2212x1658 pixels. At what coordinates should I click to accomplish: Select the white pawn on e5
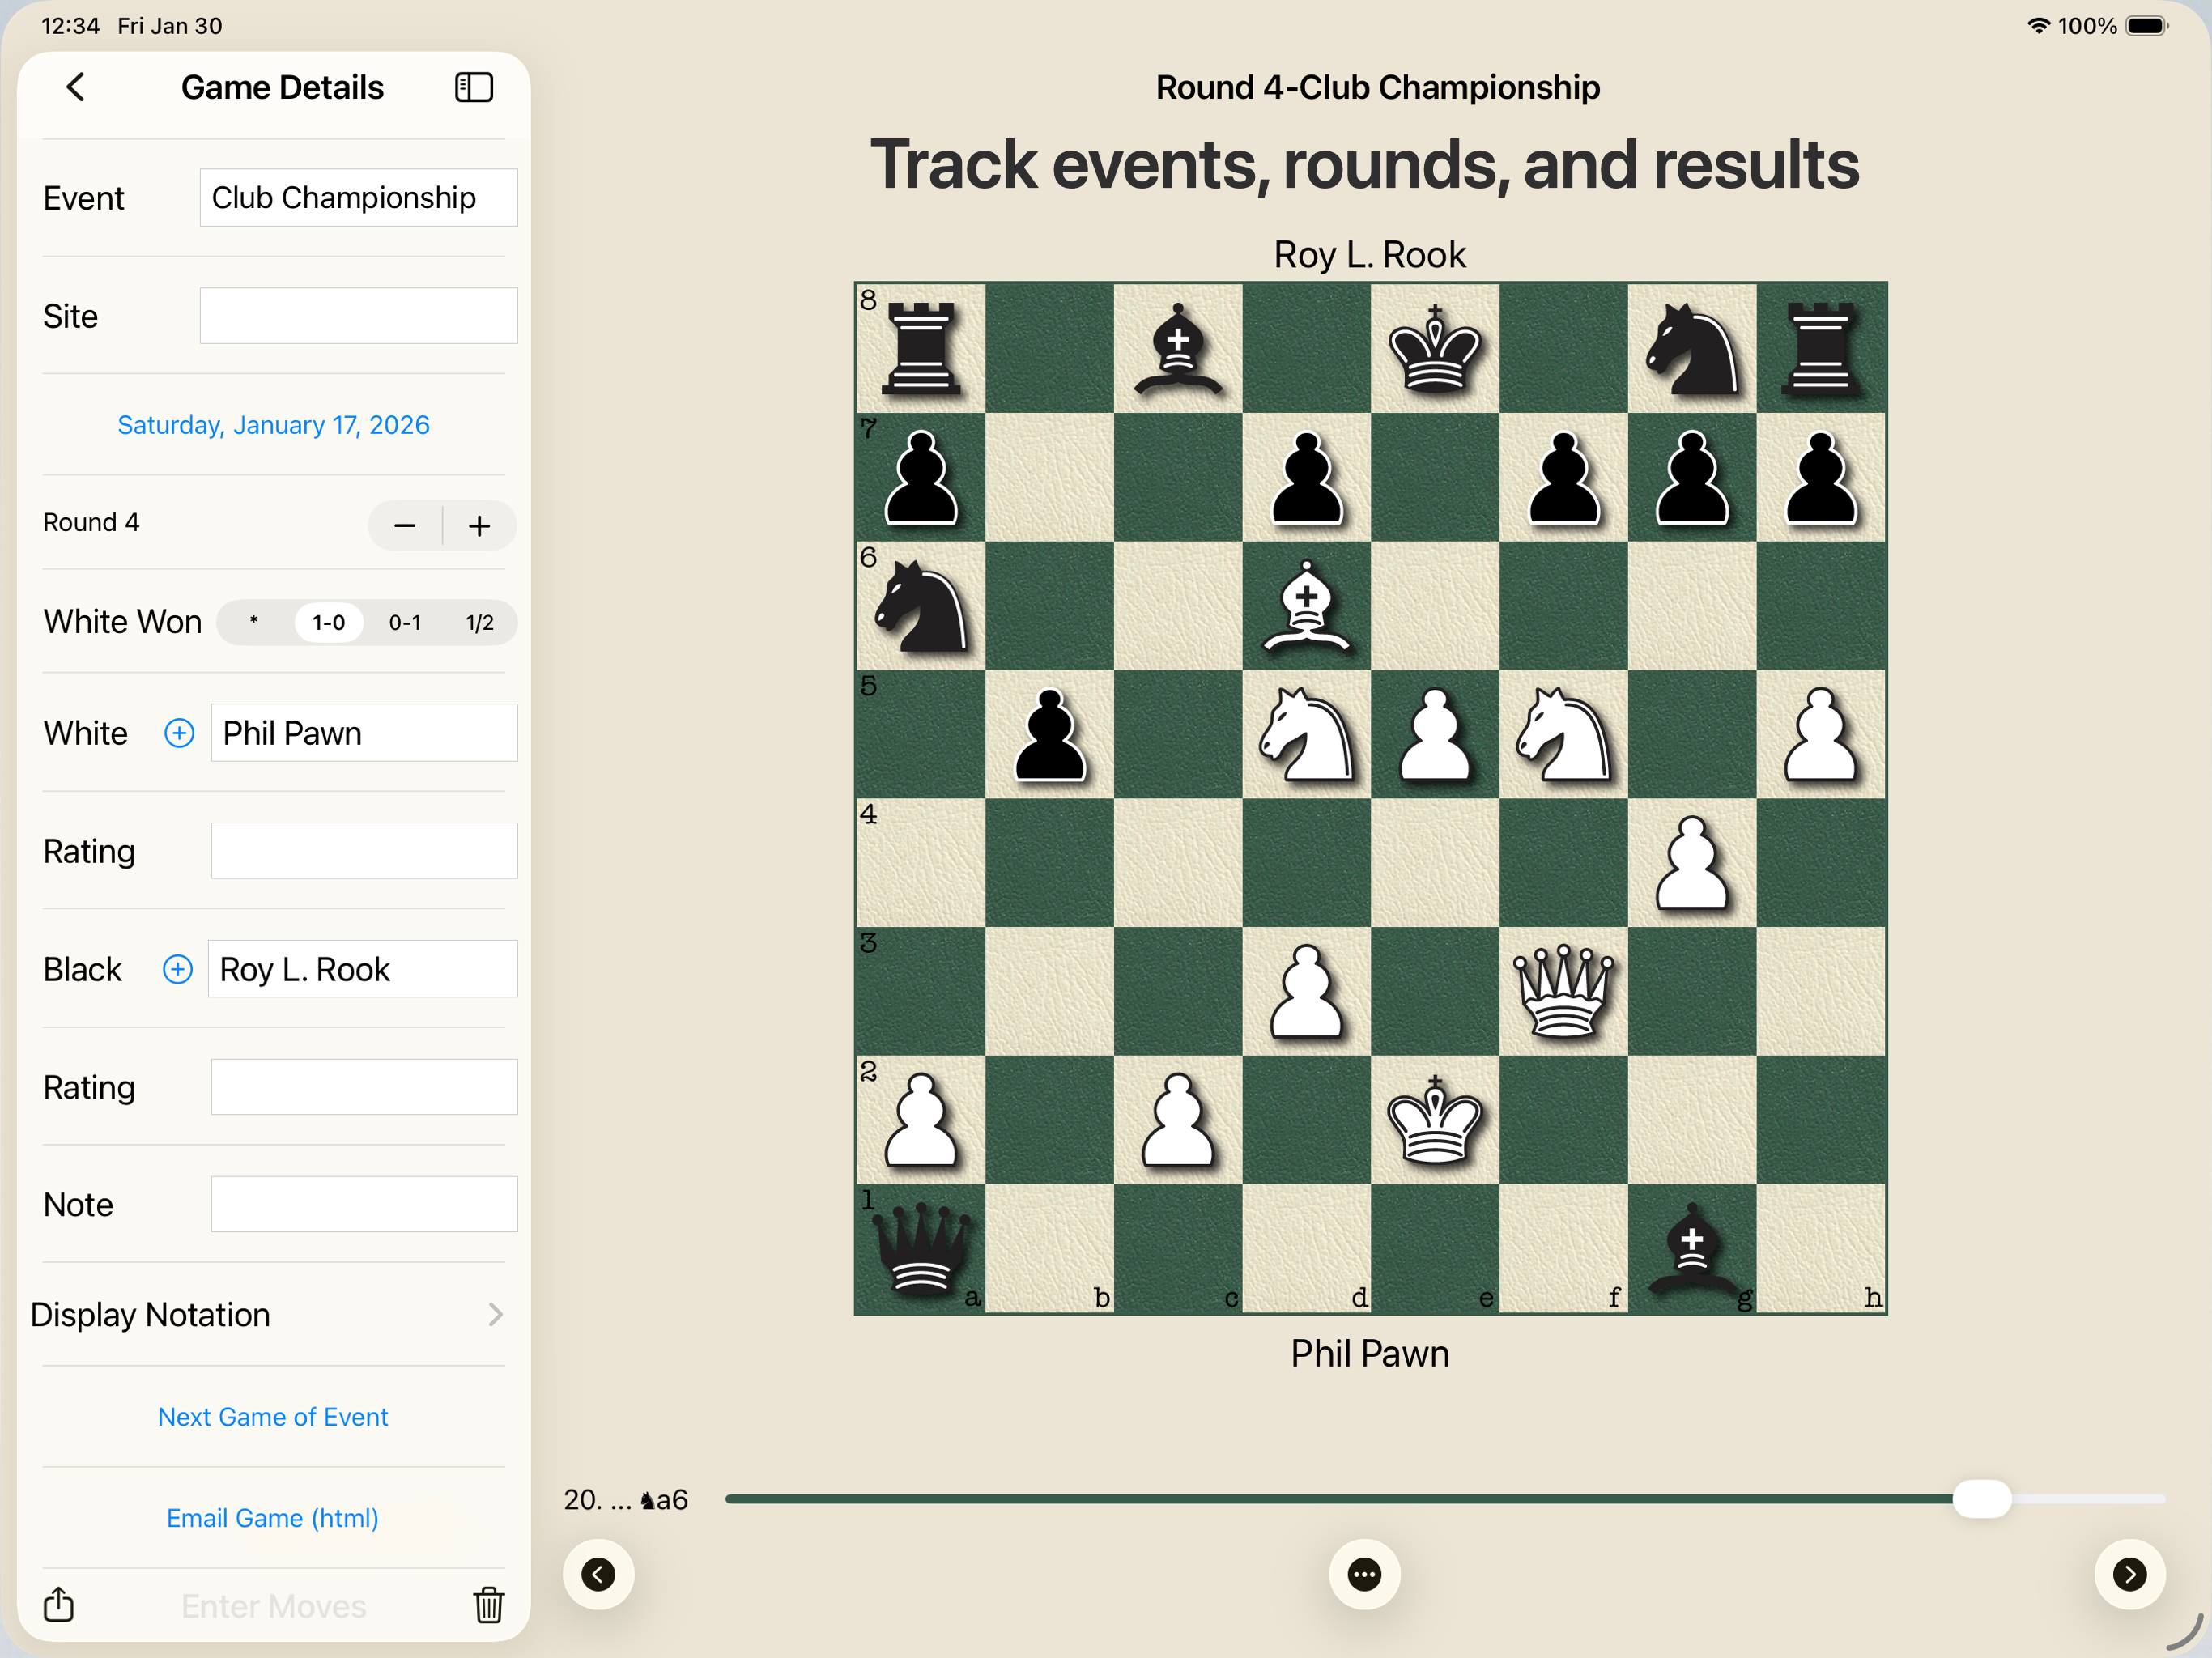coord(1435,734)
